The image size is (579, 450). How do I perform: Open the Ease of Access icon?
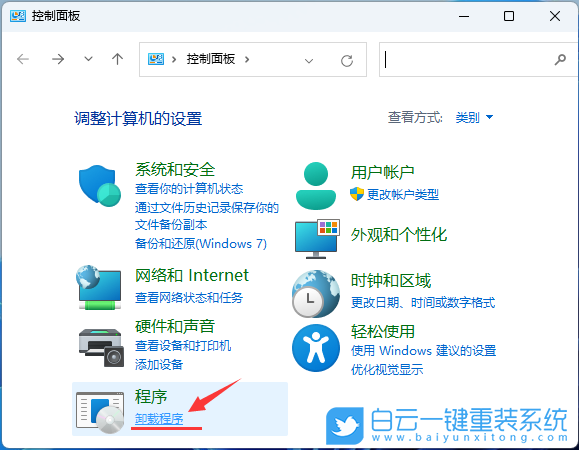(x=316, y=348)
